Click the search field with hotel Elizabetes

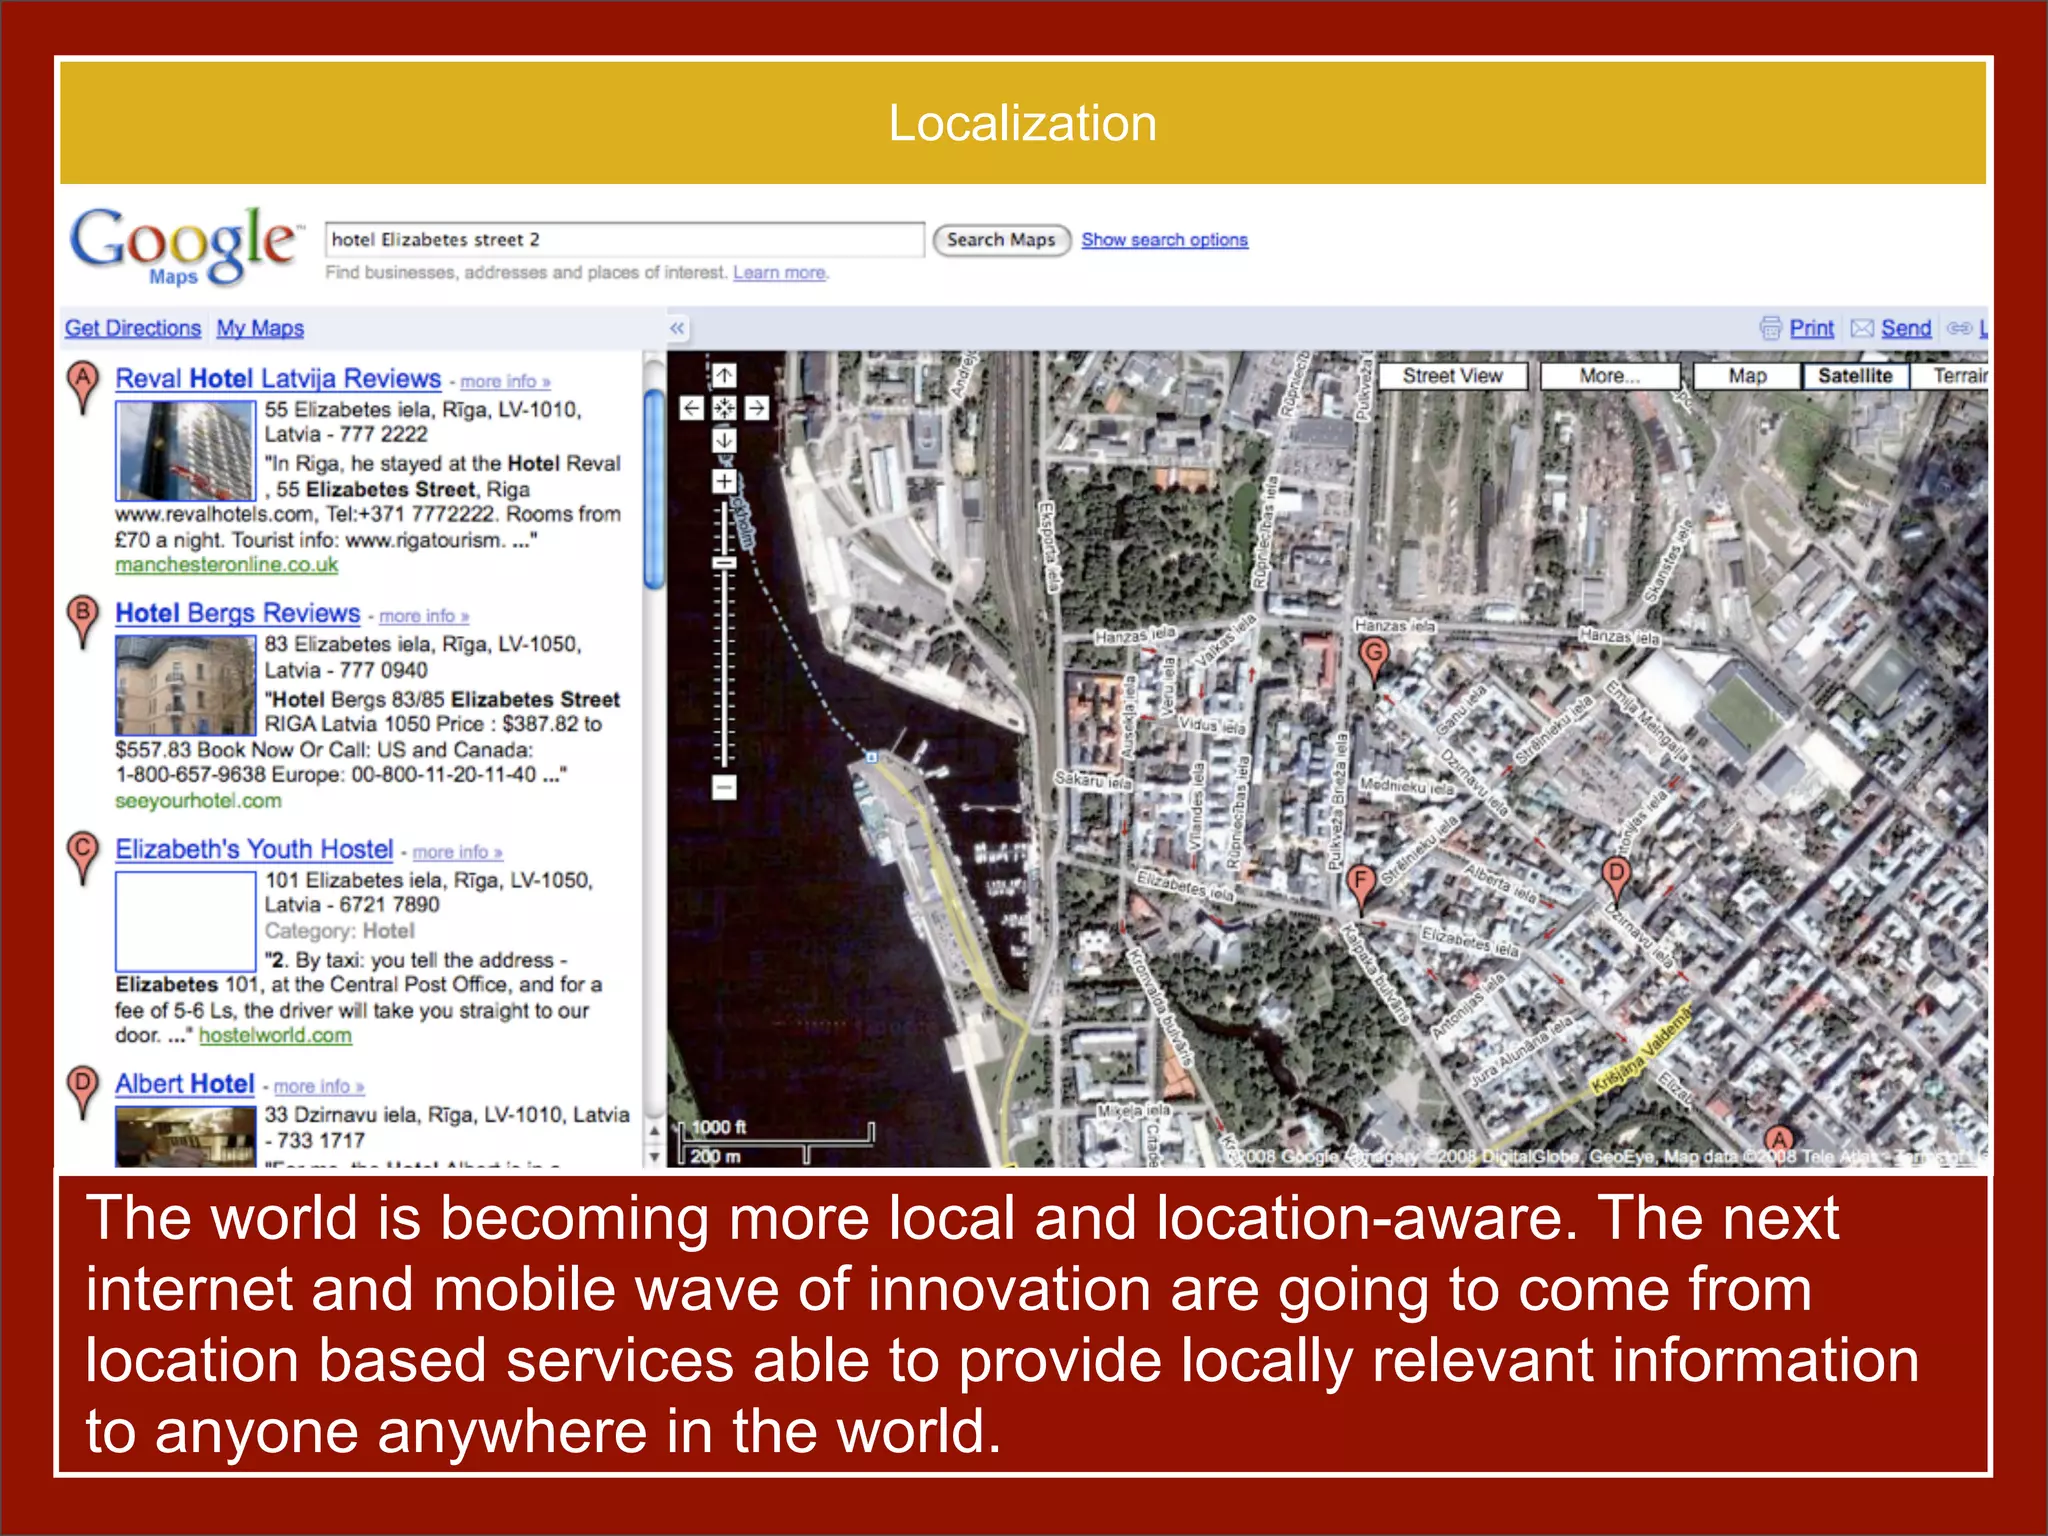tap(624, 240)
